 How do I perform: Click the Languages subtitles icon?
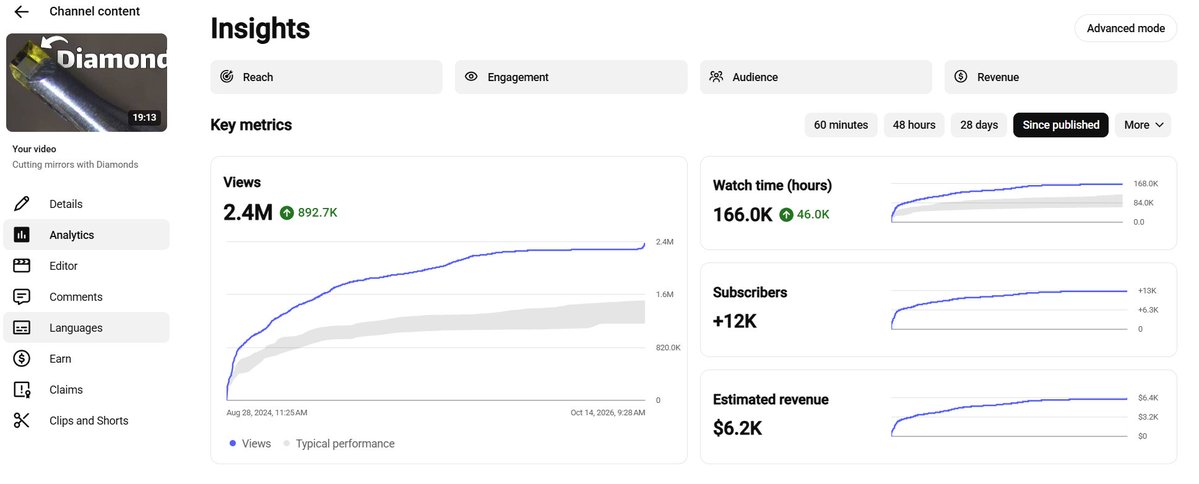[21, 327]
